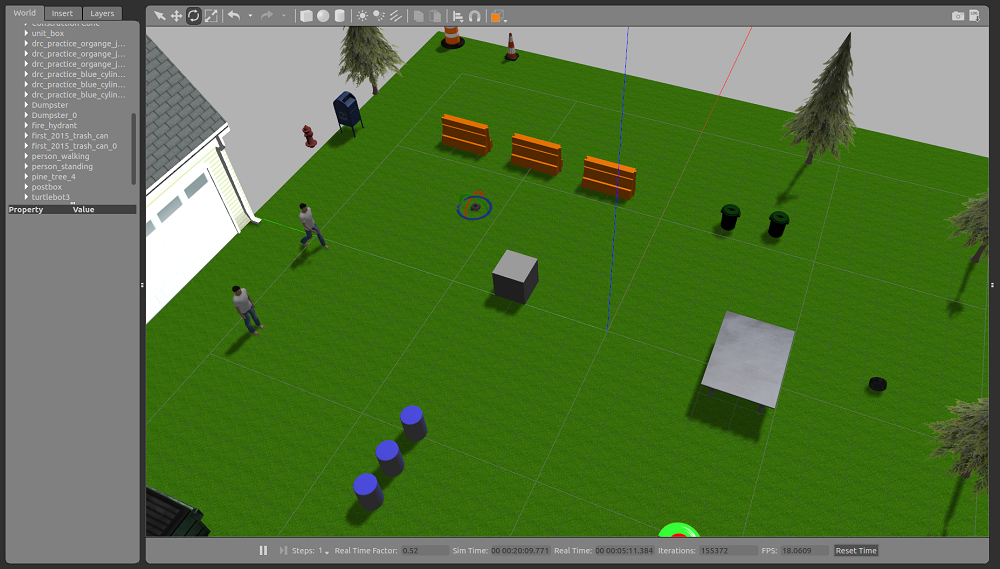
Task: Insert a sphere shape from toolbar
Action: click(323, 16)
